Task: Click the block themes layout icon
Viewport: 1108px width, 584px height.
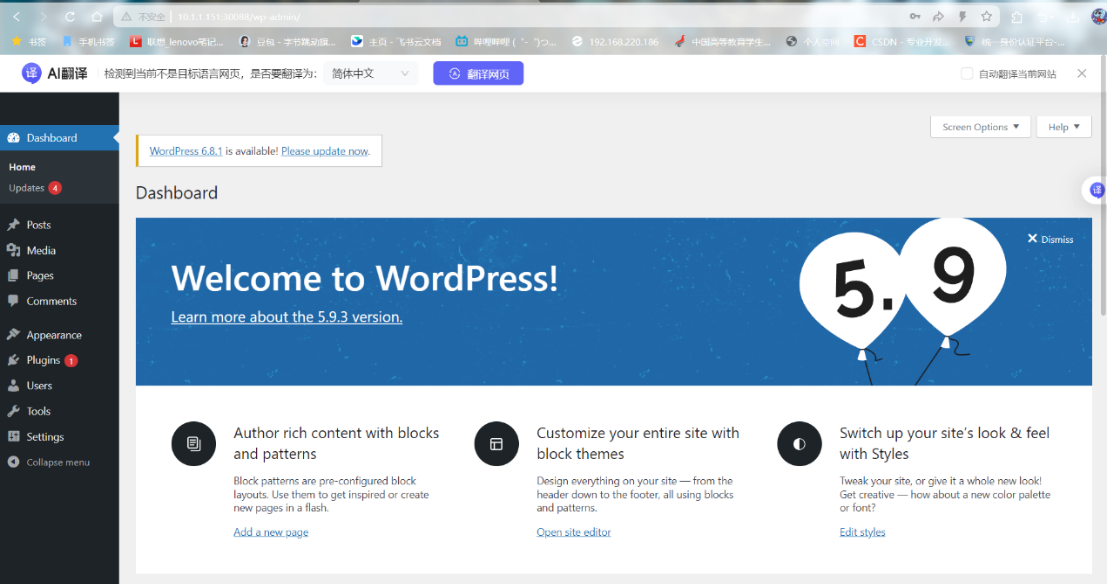Action: [496, 443]
